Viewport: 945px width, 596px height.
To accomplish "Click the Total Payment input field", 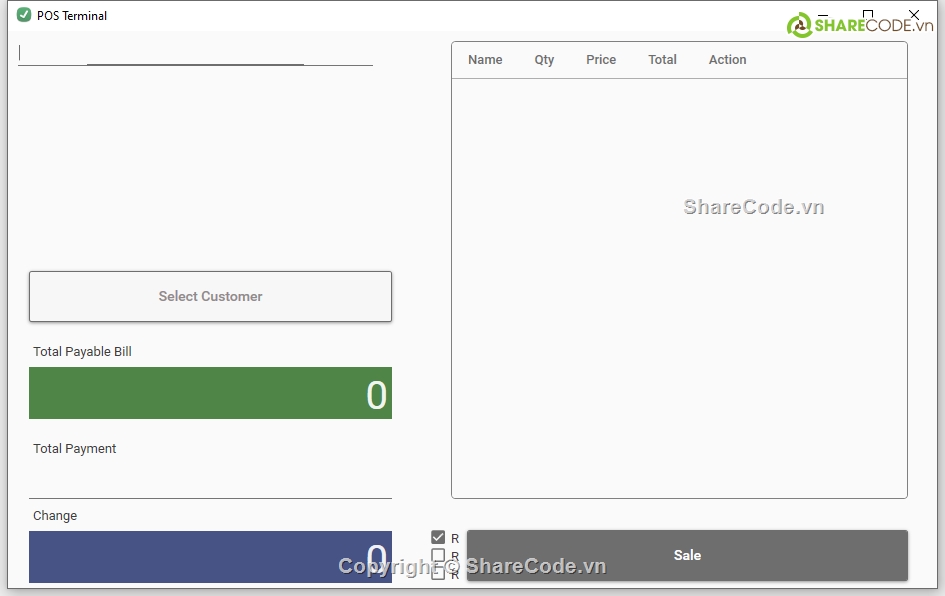I will click(210, 480).
